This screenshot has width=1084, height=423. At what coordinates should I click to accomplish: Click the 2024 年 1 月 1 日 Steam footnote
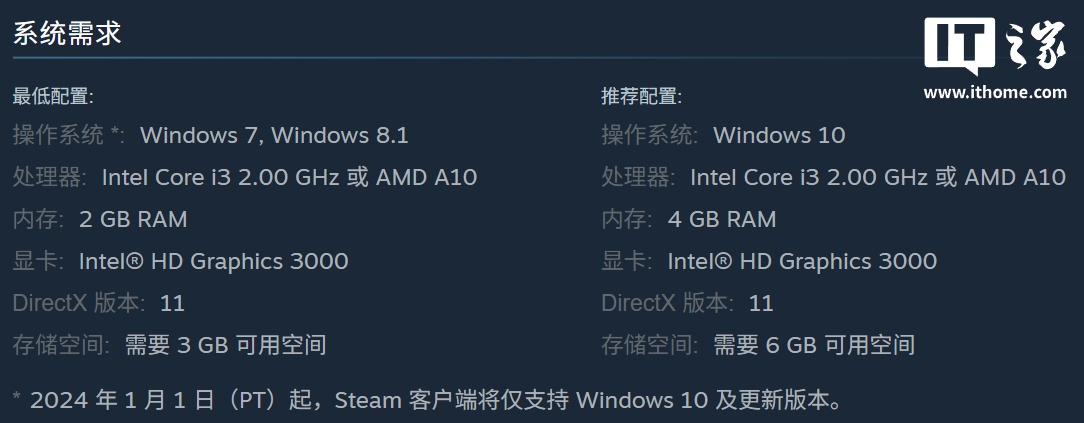point(429,400)
